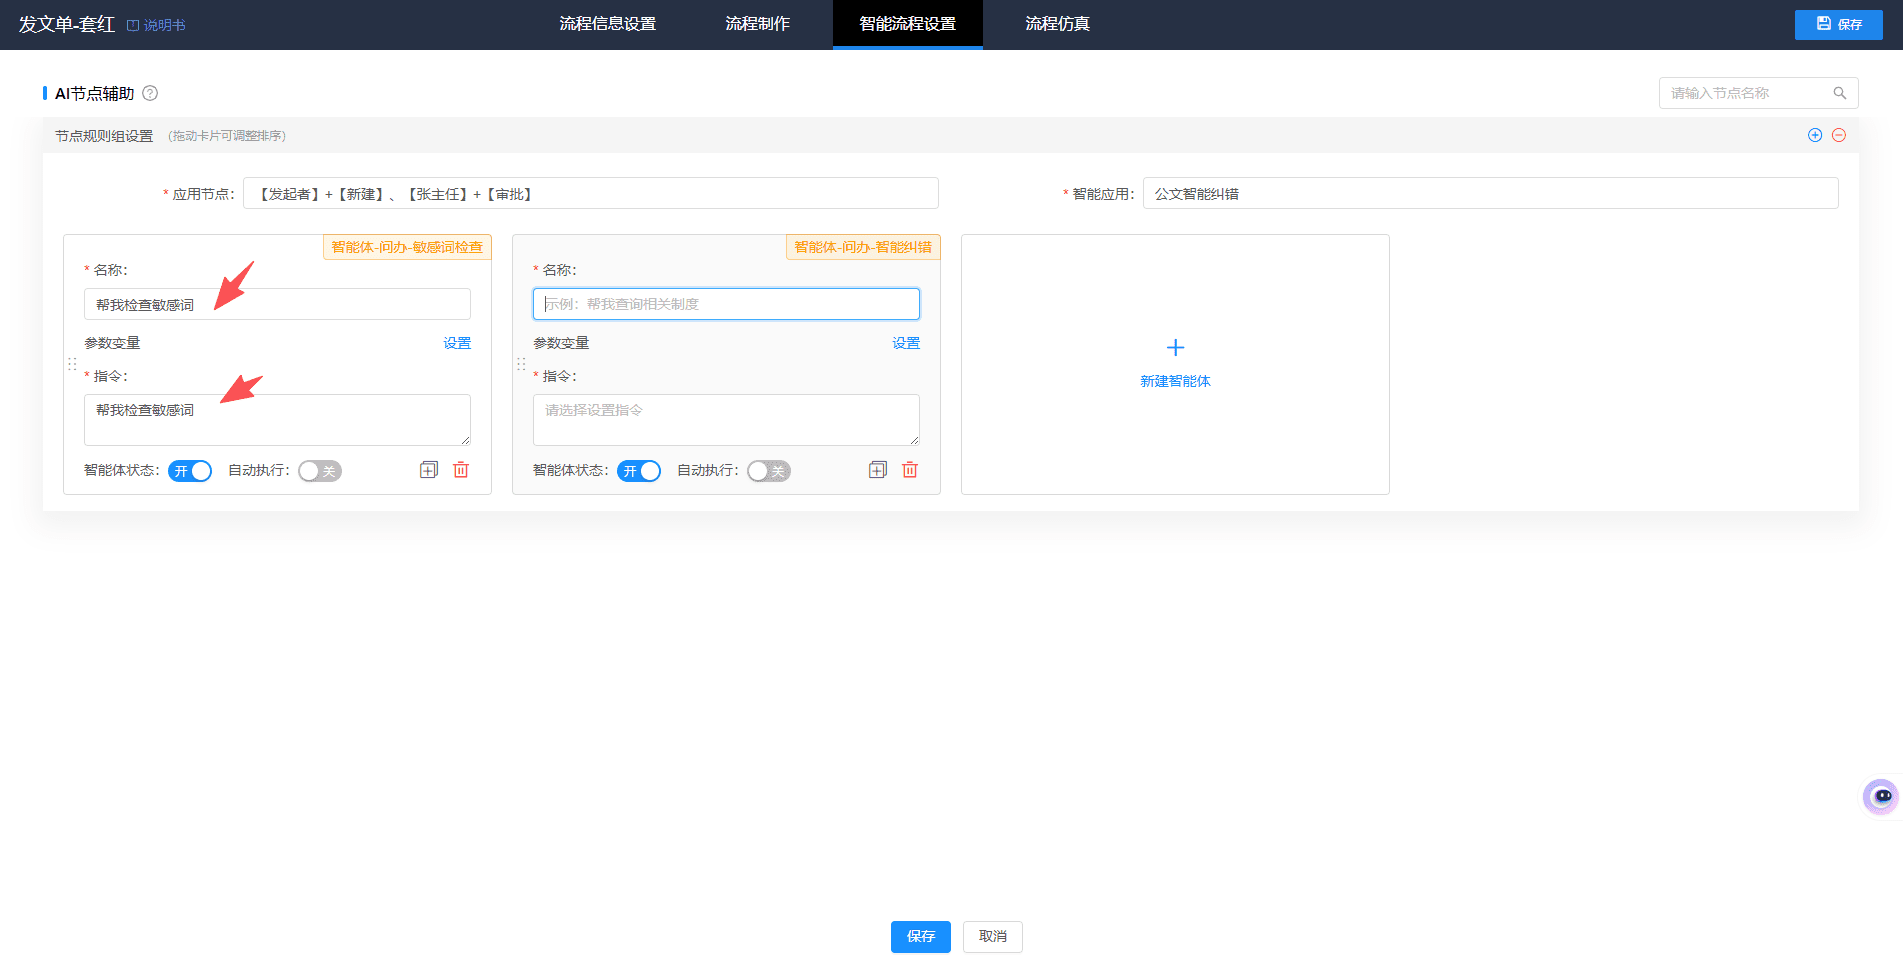Remove the node rule group with minus icon

tap(1839, 135)
